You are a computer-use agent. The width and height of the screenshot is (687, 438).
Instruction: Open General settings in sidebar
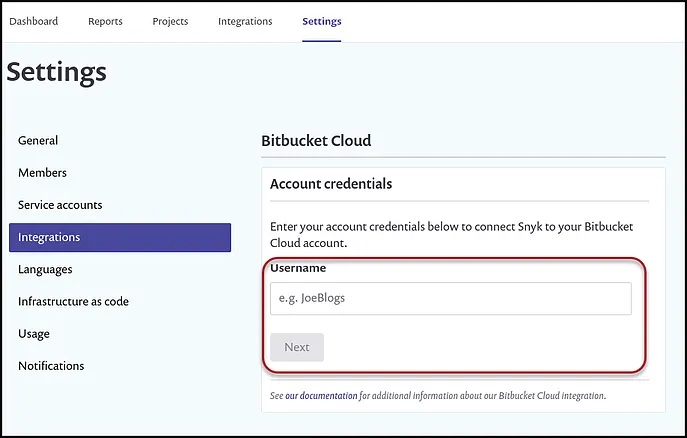(38, 141)
